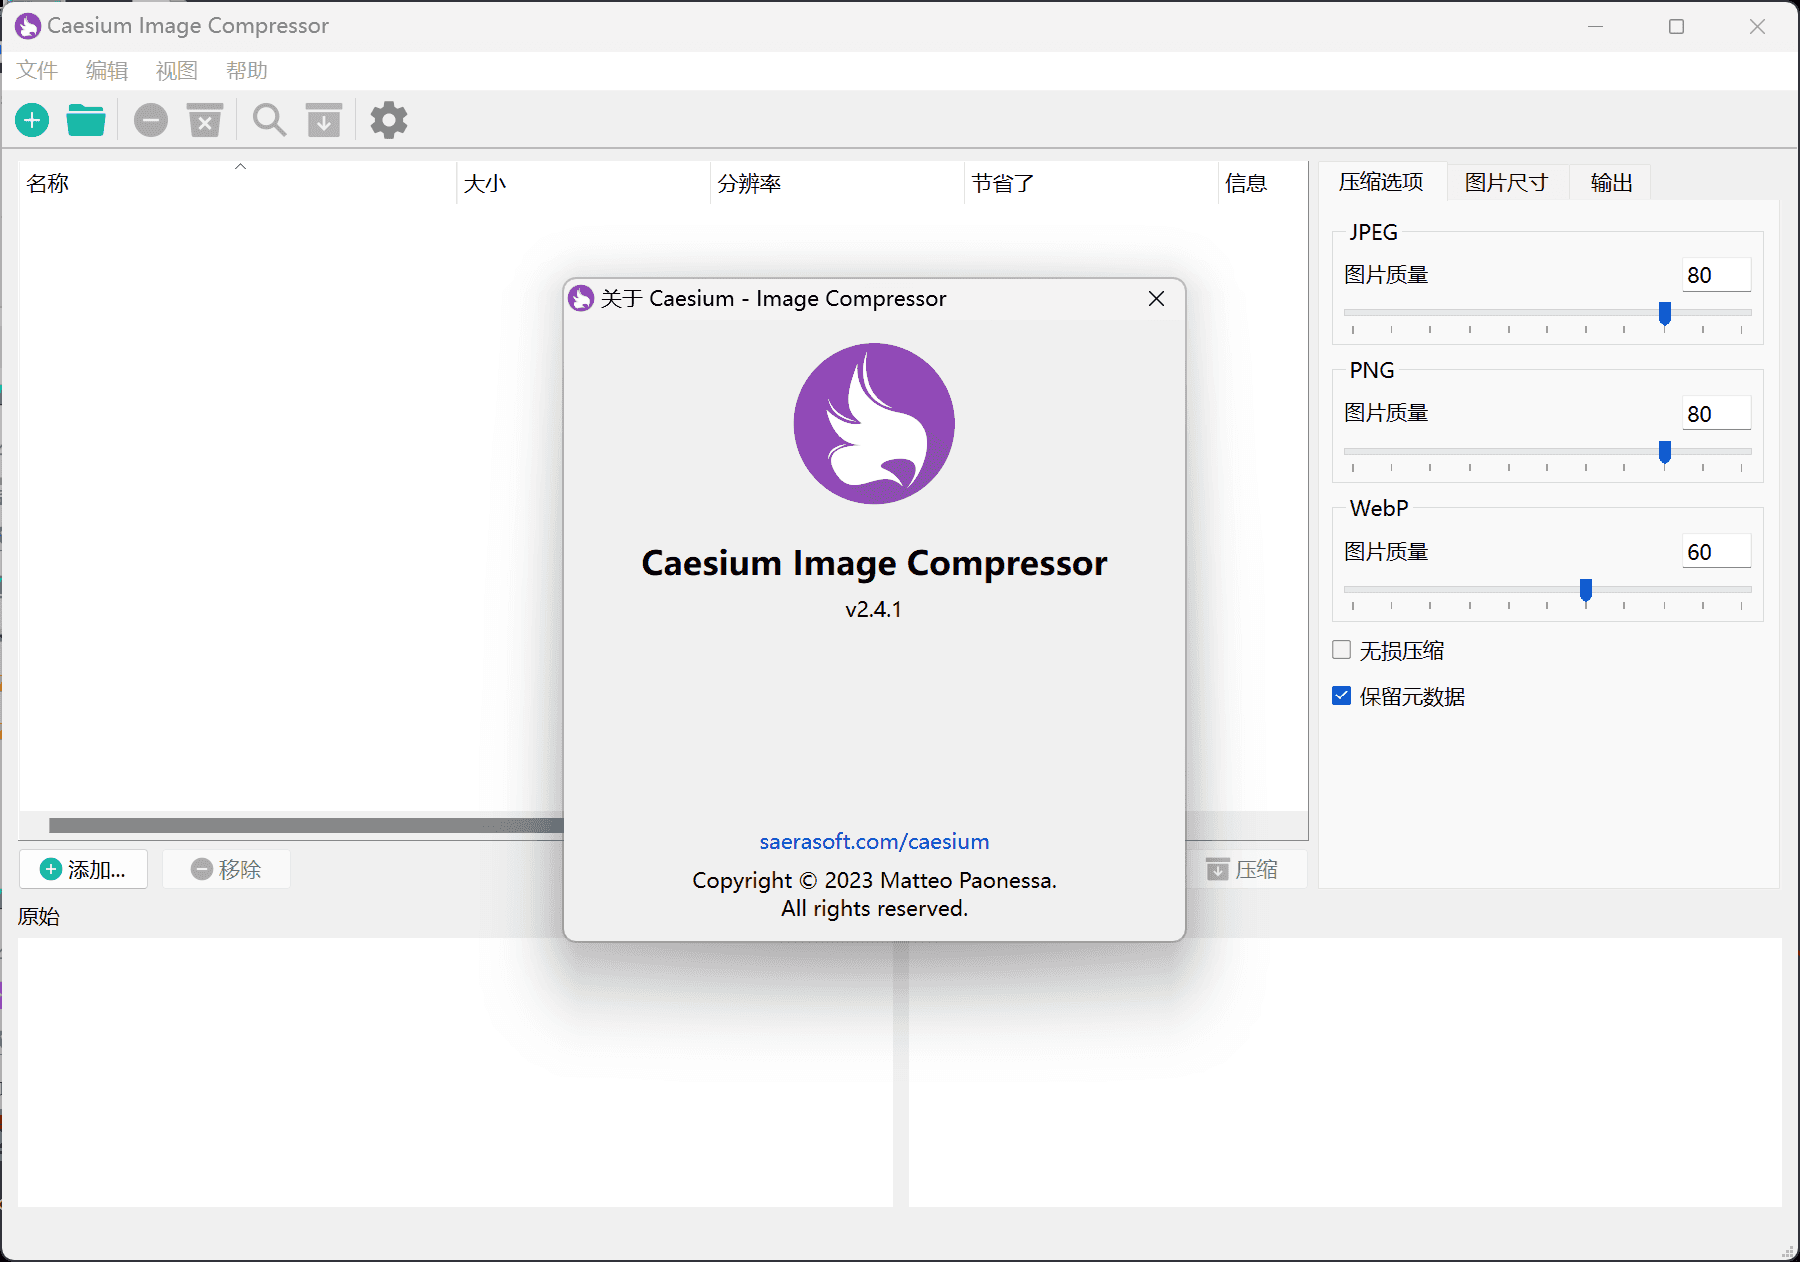Click the v2.4.1 version text
The width and height of the screenshot is (1800, 1262).
pos(874,609)
